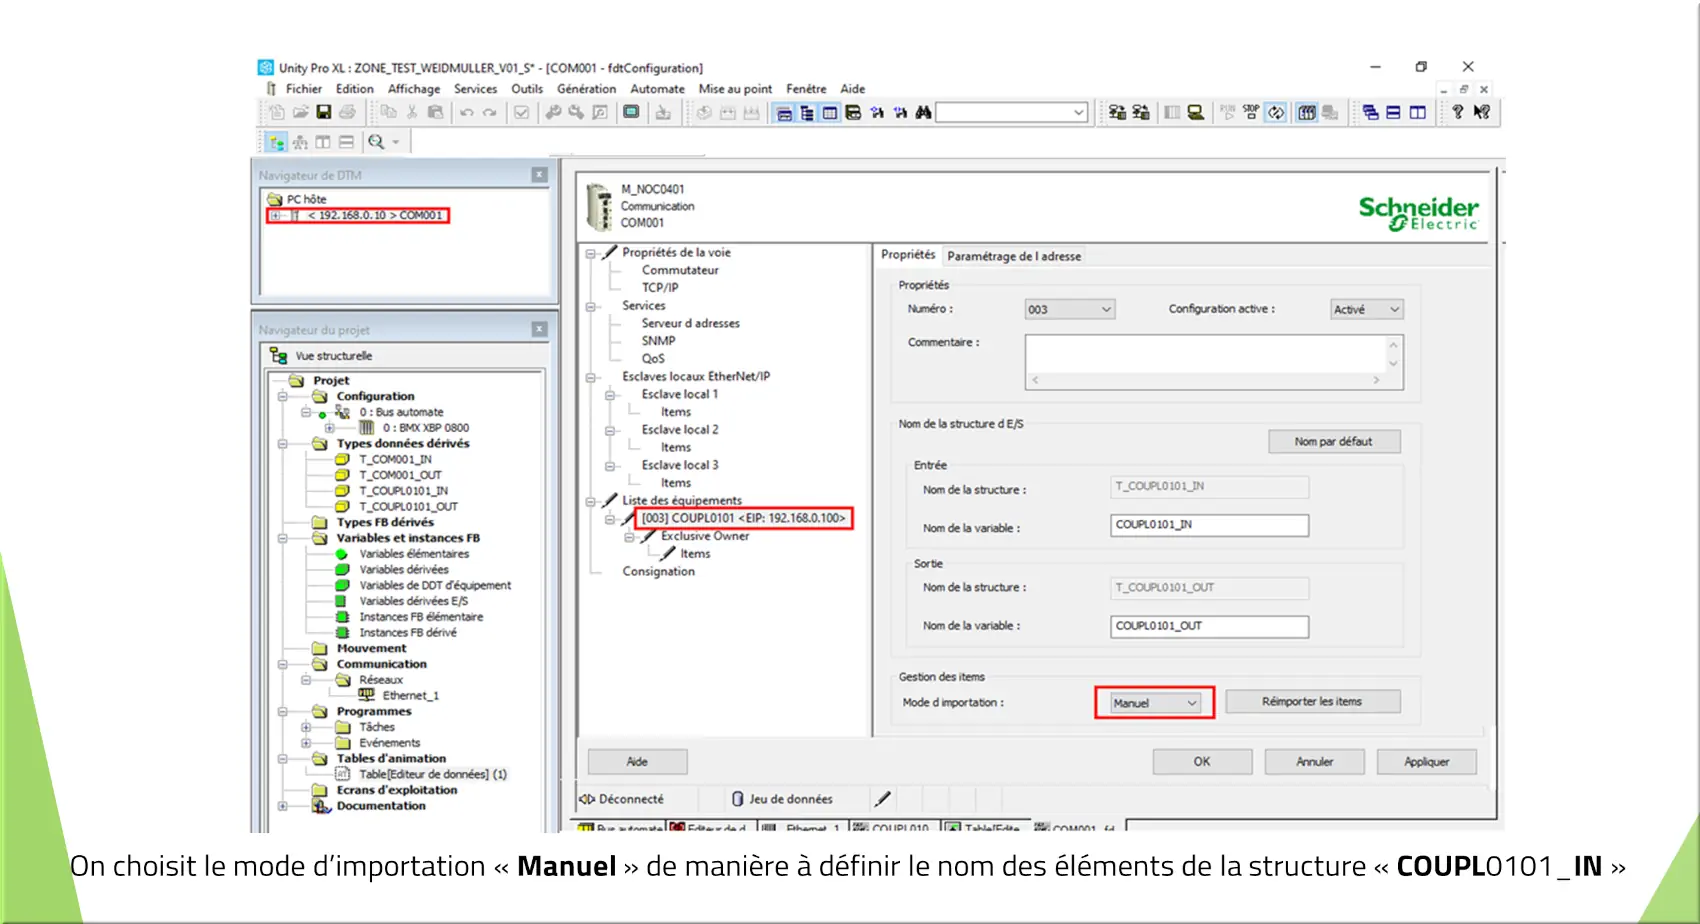
Task: Collapse the Esclave local 1 node
Action: click(x=610, y=395)
